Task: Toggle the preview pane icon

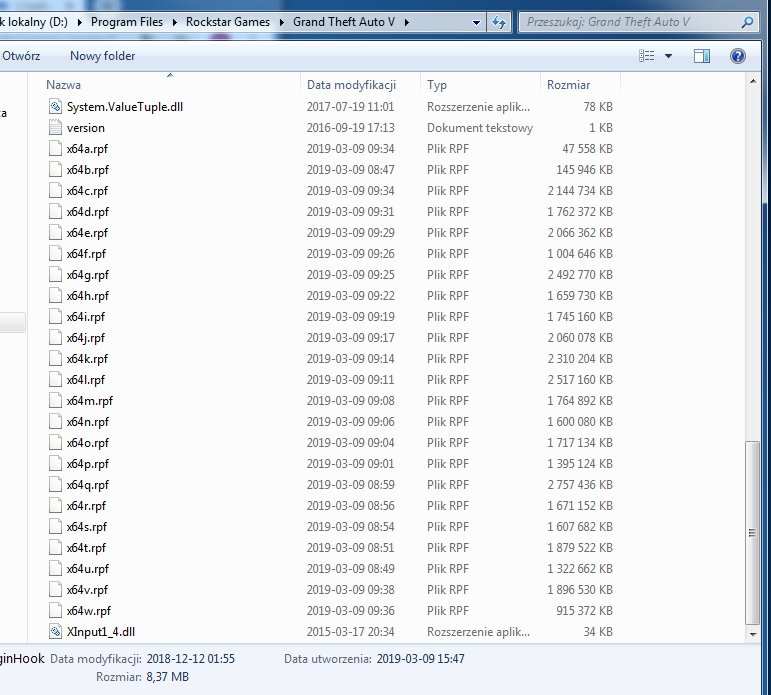Action: (x=702, y=56)
